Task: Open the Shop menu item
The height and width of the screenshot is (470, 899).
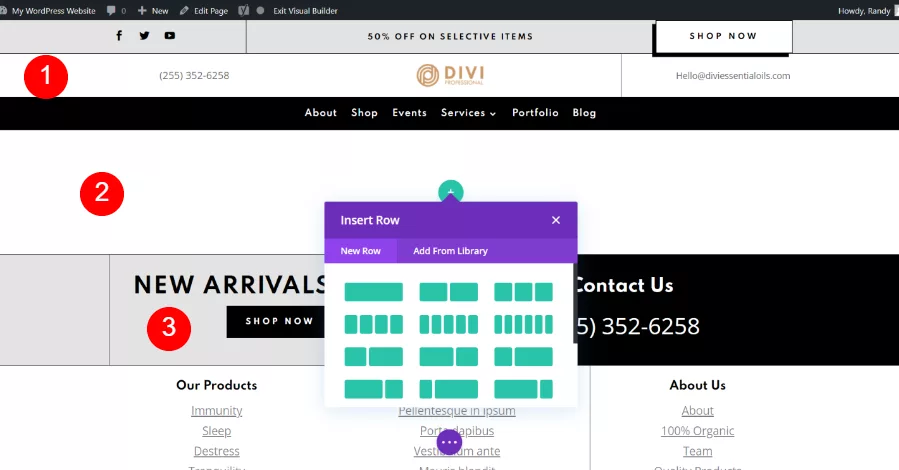Action: pos(364,113)
